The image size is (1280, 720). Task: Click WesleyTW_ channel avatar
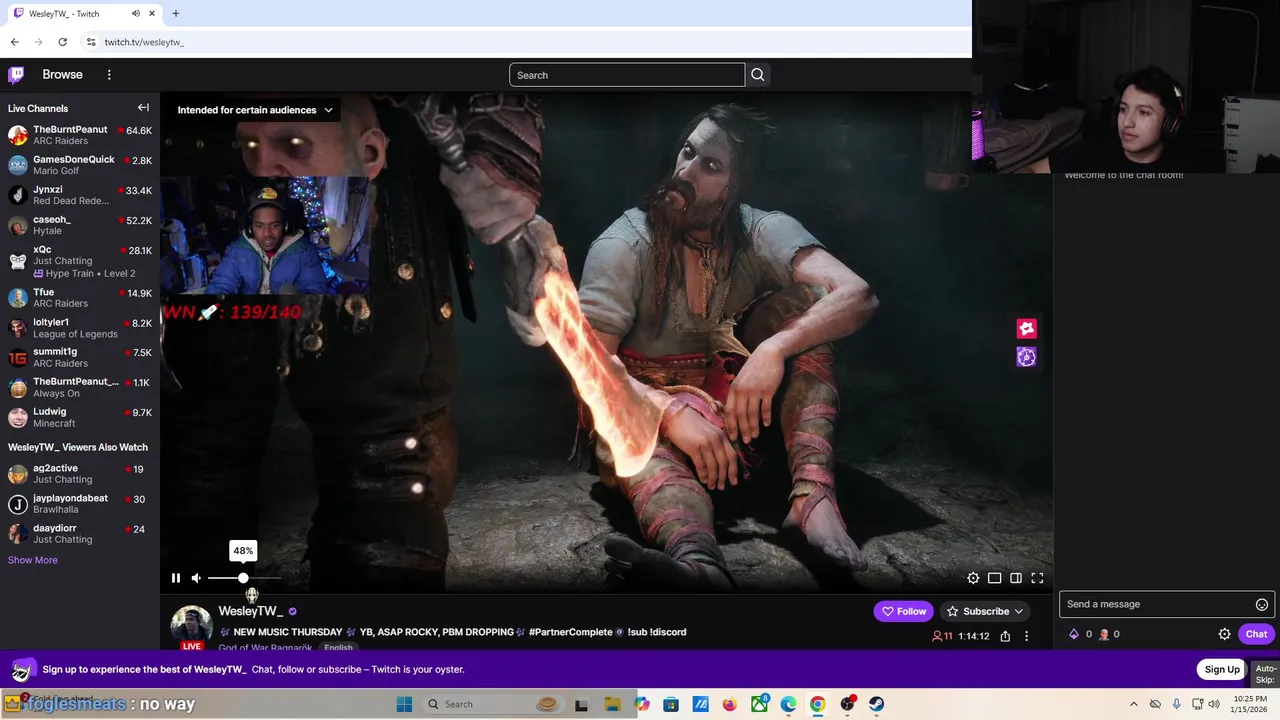(x=191, y=626)
